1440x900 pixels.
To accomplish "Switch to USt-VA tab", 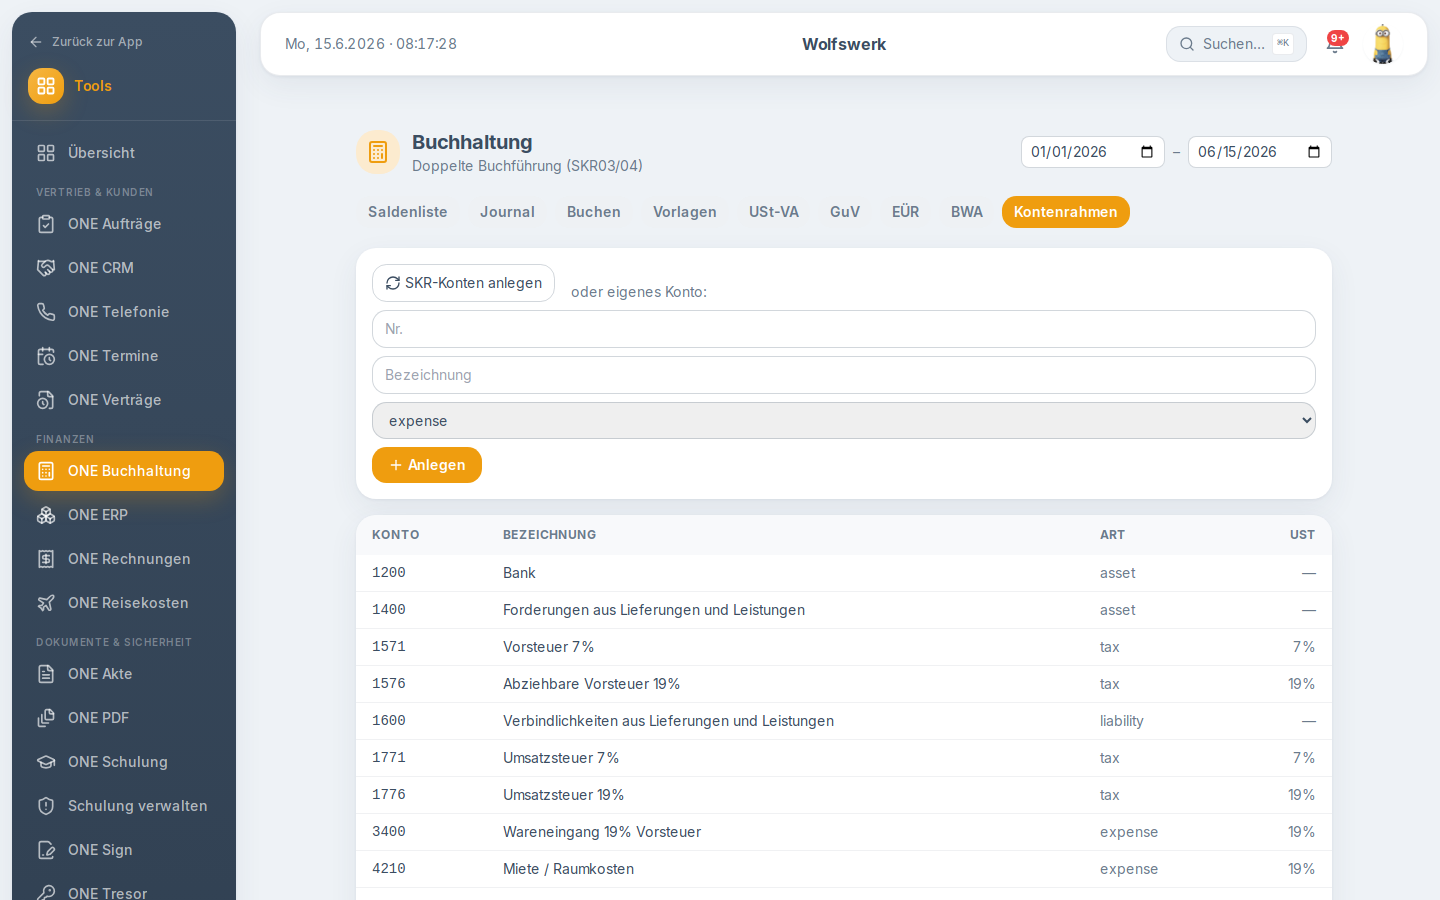I will pyautogui.click(x=774, y=212).
